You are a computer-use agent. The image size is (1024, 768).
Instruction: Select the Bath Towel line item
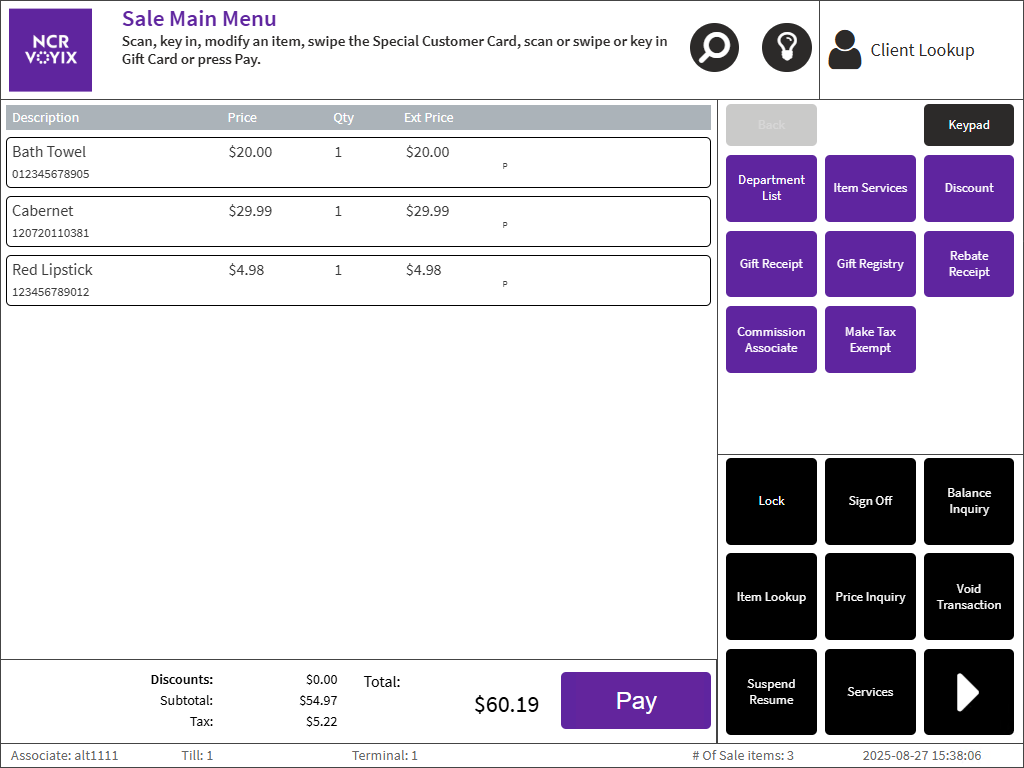[358, 162]
